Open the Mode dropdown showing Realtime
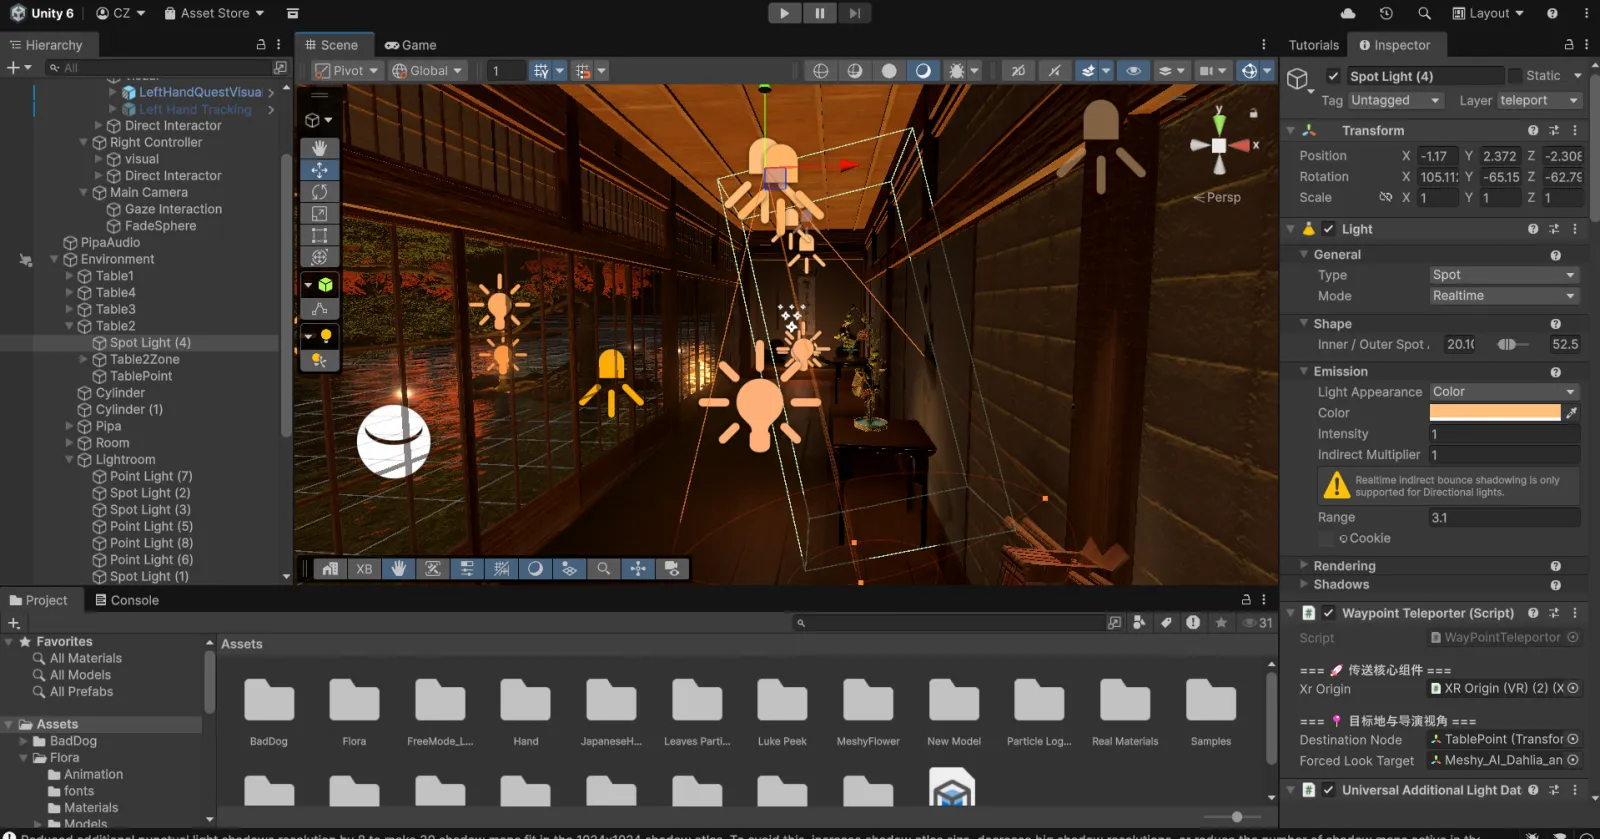Image resolution: width=1600 pixels, height=839 pixels. coord(1504,296)
